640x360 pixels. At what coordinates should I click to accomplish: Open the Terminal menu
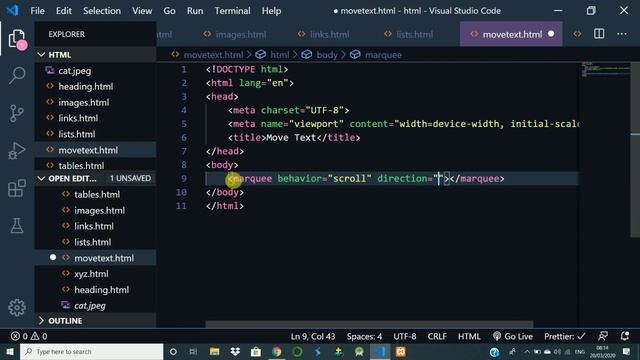coord(233,11)
